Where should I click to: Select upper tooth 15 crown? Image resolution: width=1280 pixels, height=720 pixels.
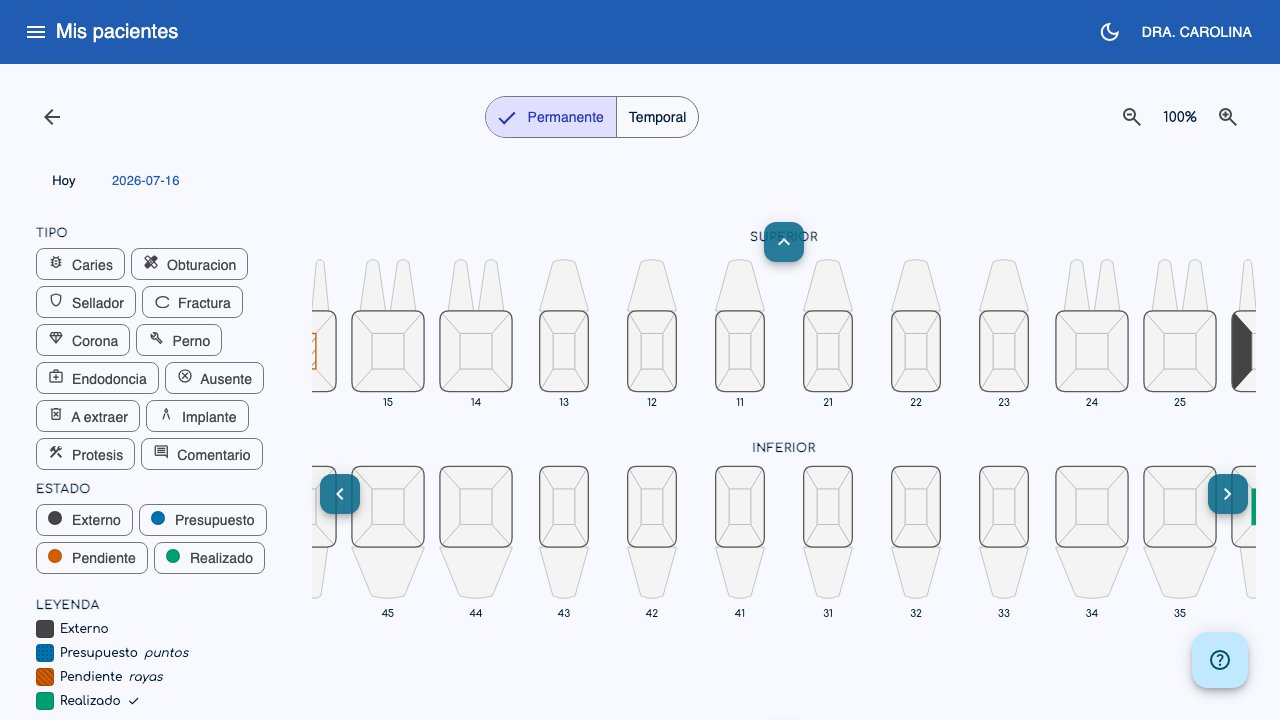(x=388, y=351)
